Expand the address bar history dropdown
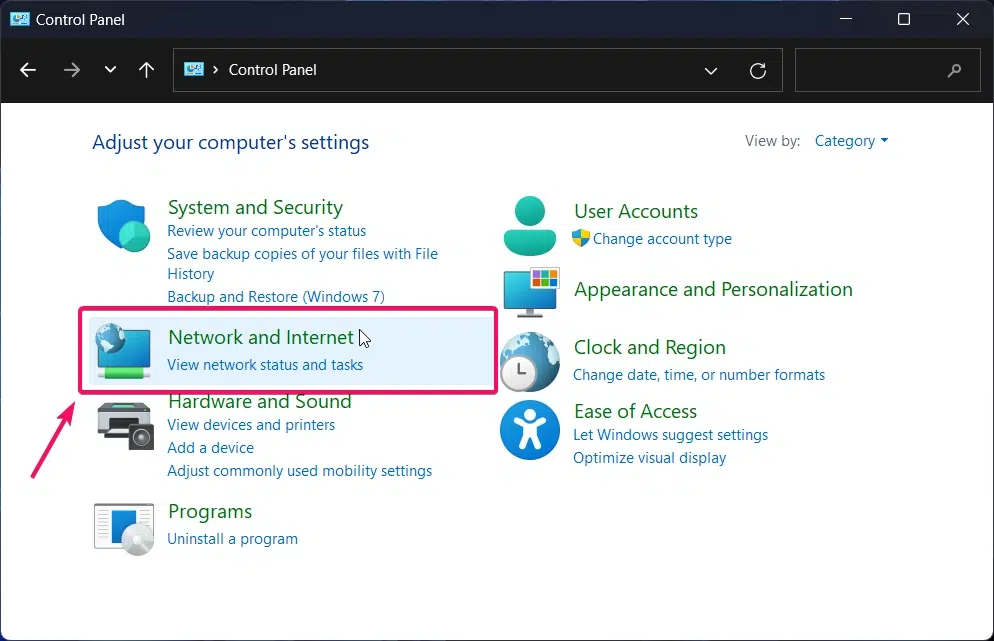Image resolution: width=994 pixels, height=641 pixels. [711, 70]
